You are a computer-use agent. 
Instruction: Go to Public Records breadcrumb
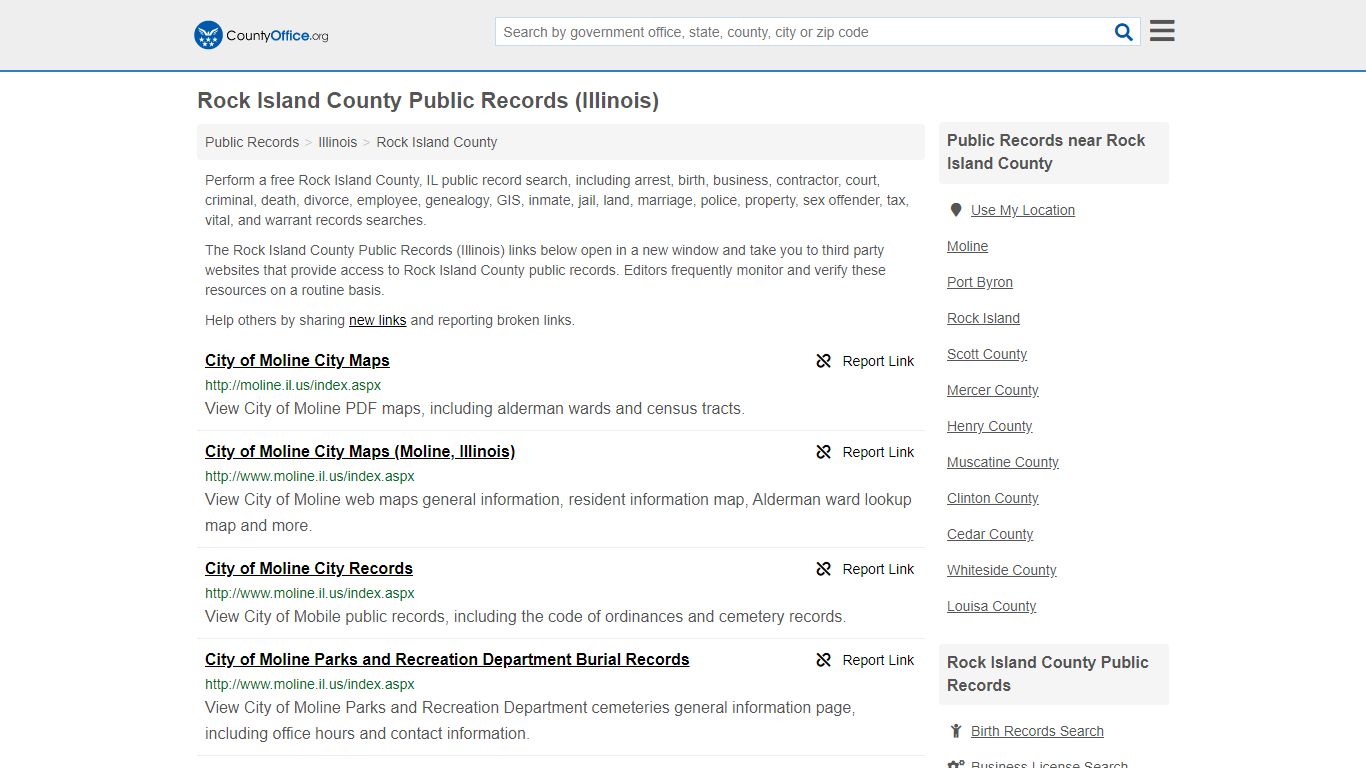point(252,142)
